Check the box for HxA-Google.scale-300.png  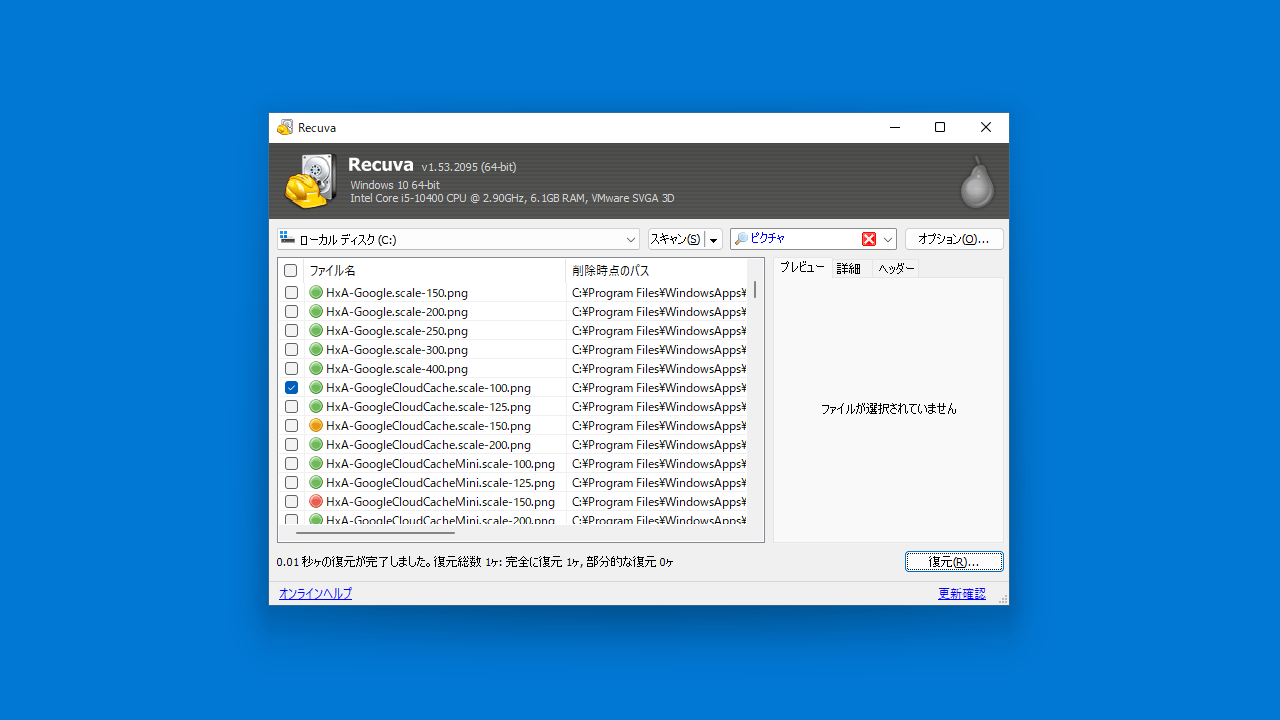[x=291, y=350]
